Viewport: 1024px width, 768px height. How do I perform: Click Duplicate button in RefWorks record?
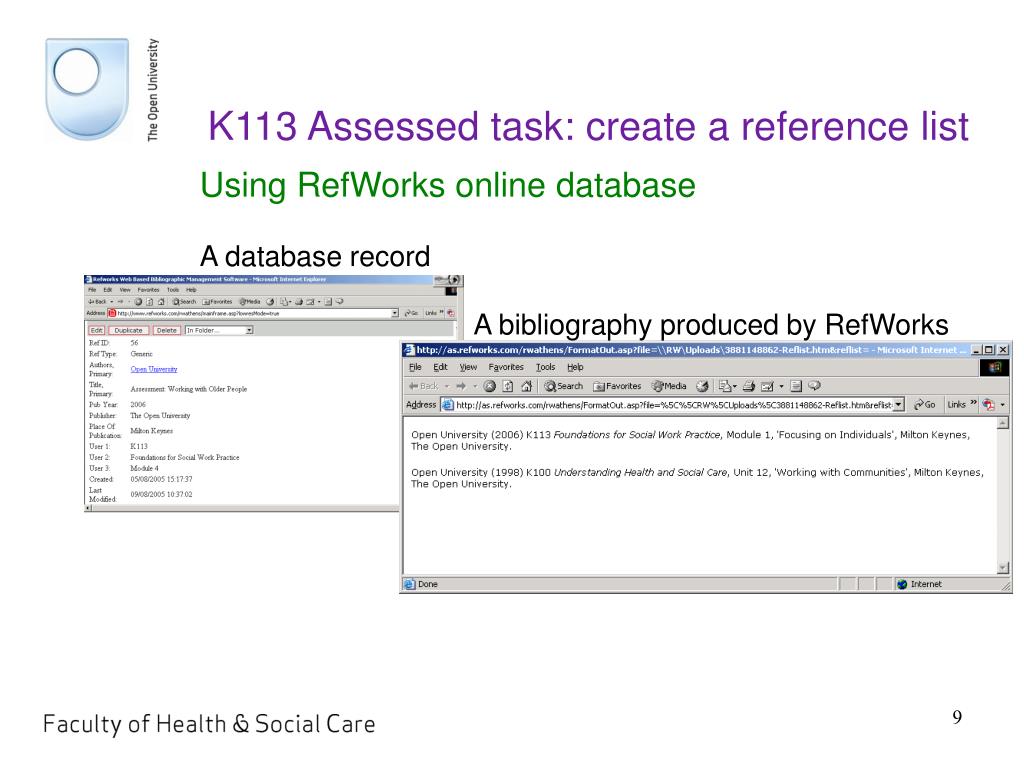point(129,330)
